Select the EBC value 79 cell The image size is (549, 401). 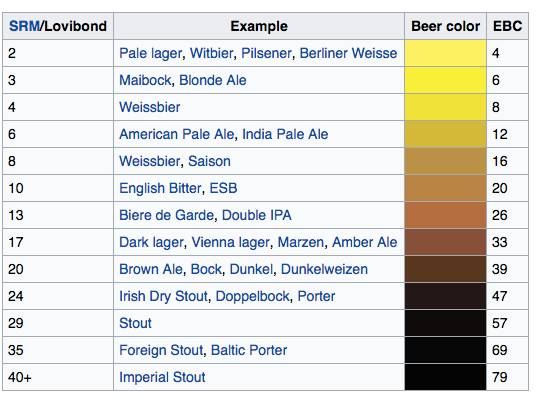coord(507,377)
